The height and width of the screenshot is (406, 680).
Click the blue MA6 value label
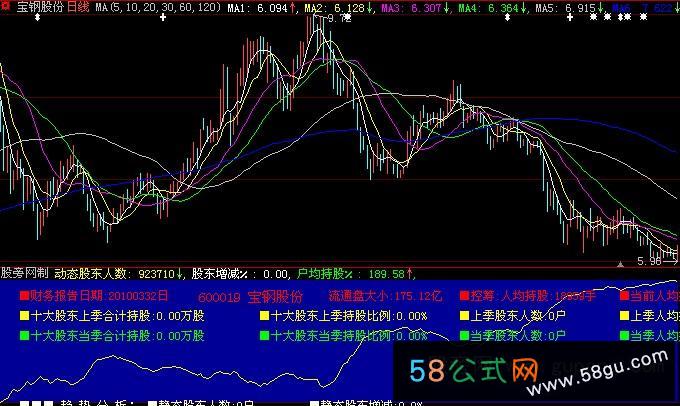point(645,8)
